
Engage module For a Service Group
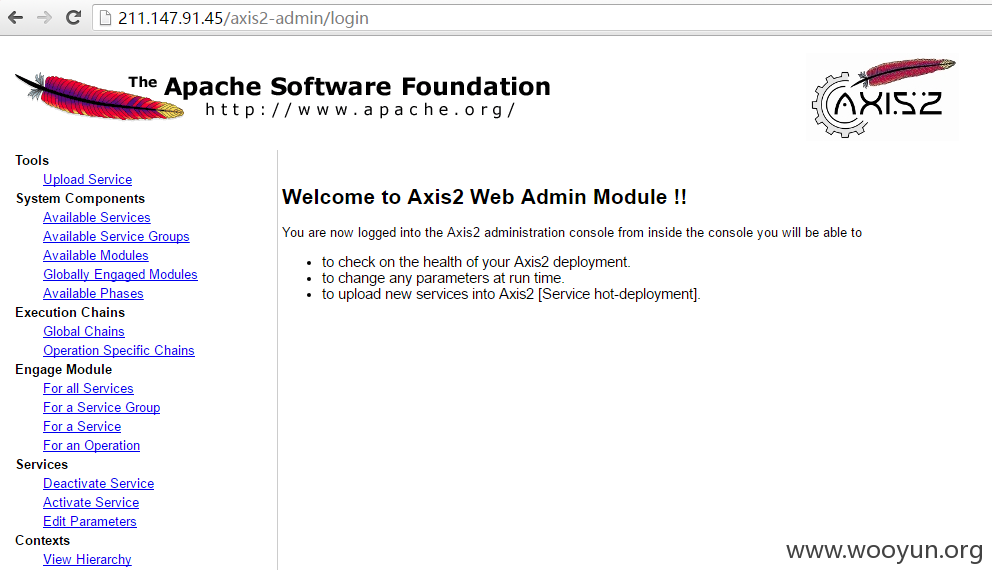point(101,408)
